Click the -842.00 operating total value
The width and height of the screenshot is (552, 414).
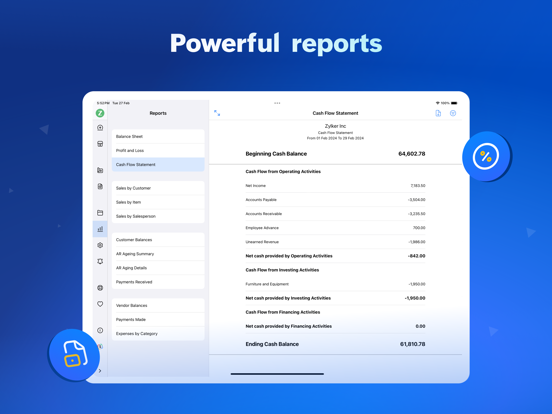(416, 256)
